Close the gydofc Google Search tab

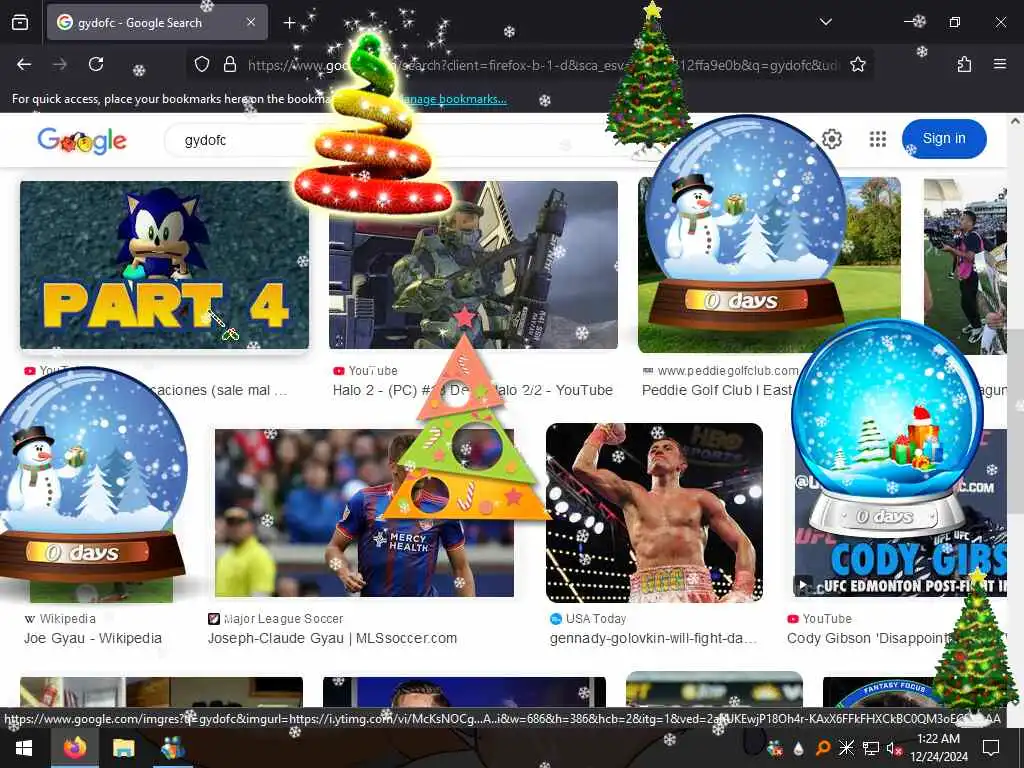point(251,22)
